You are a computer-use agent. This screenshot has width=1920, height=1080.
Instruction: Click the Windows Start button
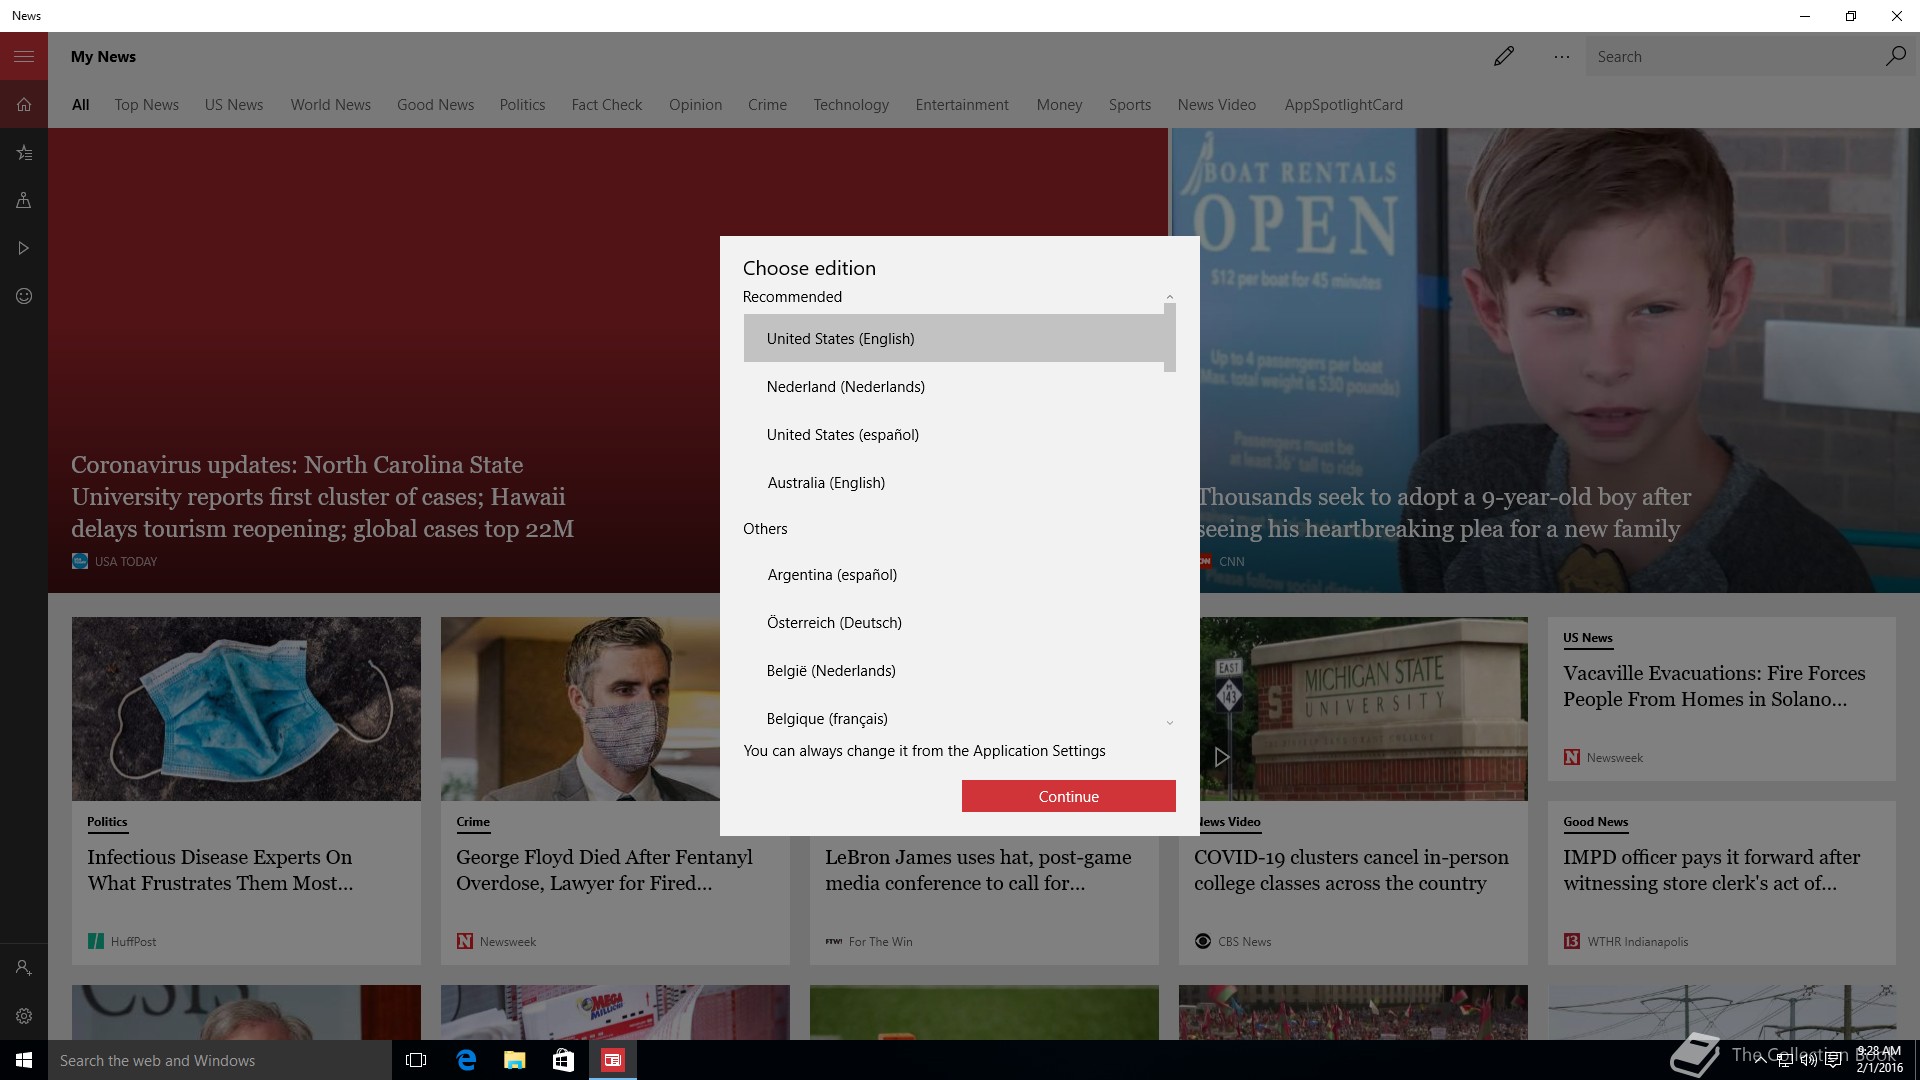coord(24,1060)
